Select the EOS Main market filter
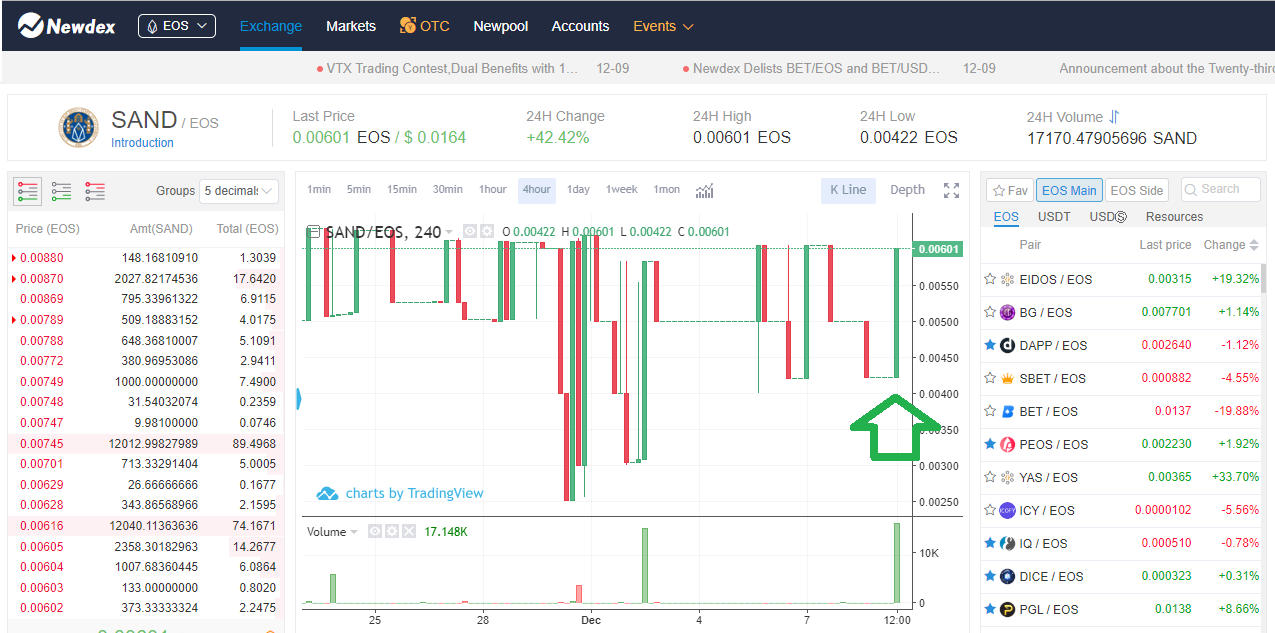 (x=1069, y=190)
